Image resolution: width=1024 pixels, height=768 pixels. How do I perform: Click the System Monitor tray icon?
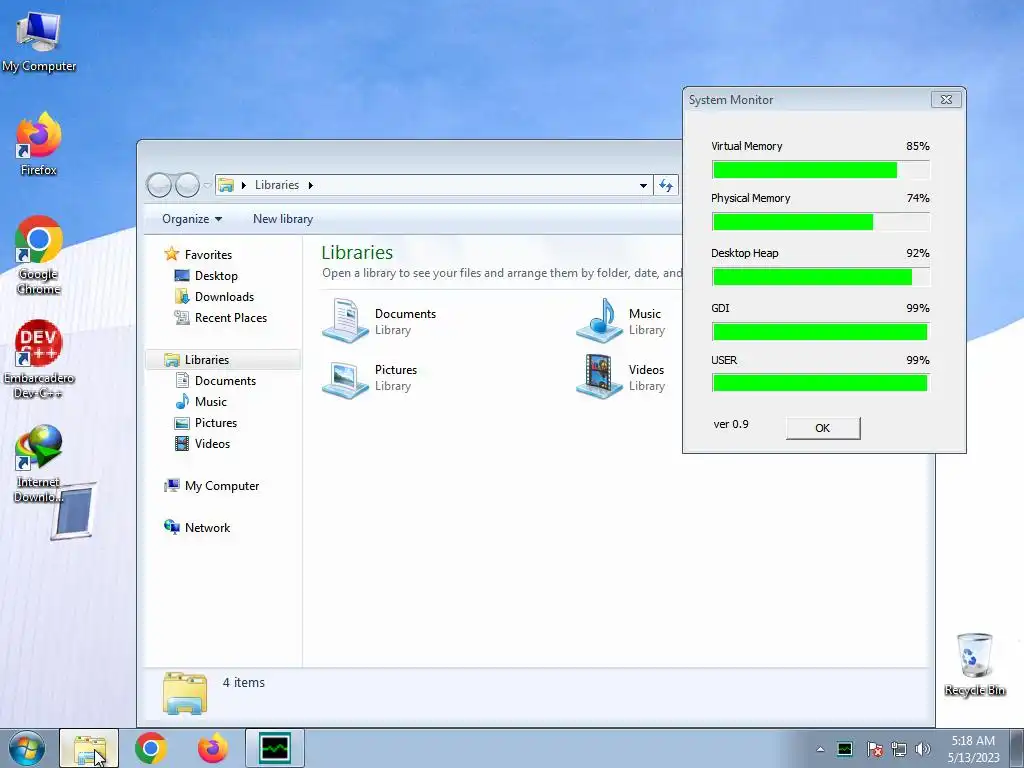(x=844, y=749)
